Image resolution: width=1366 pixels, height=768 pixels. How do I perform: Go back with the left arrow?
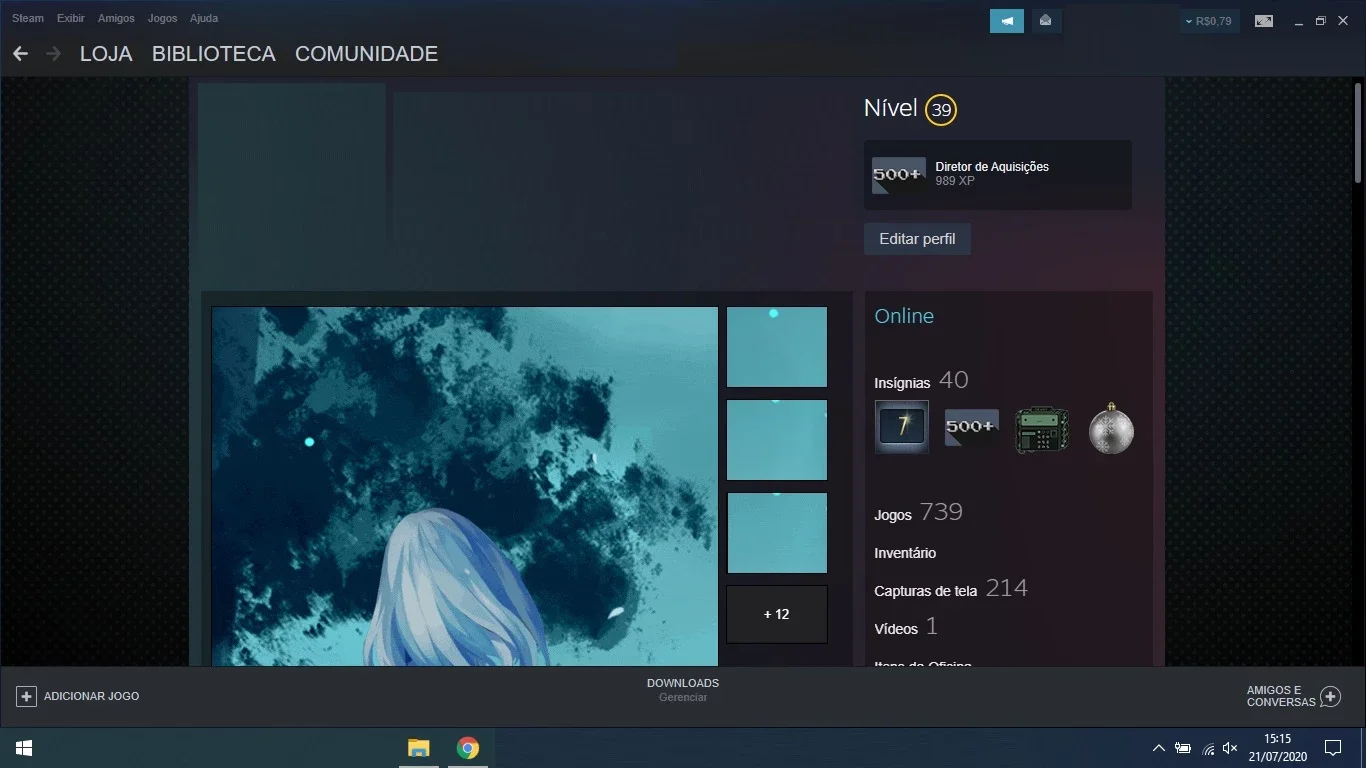[20, 54]
